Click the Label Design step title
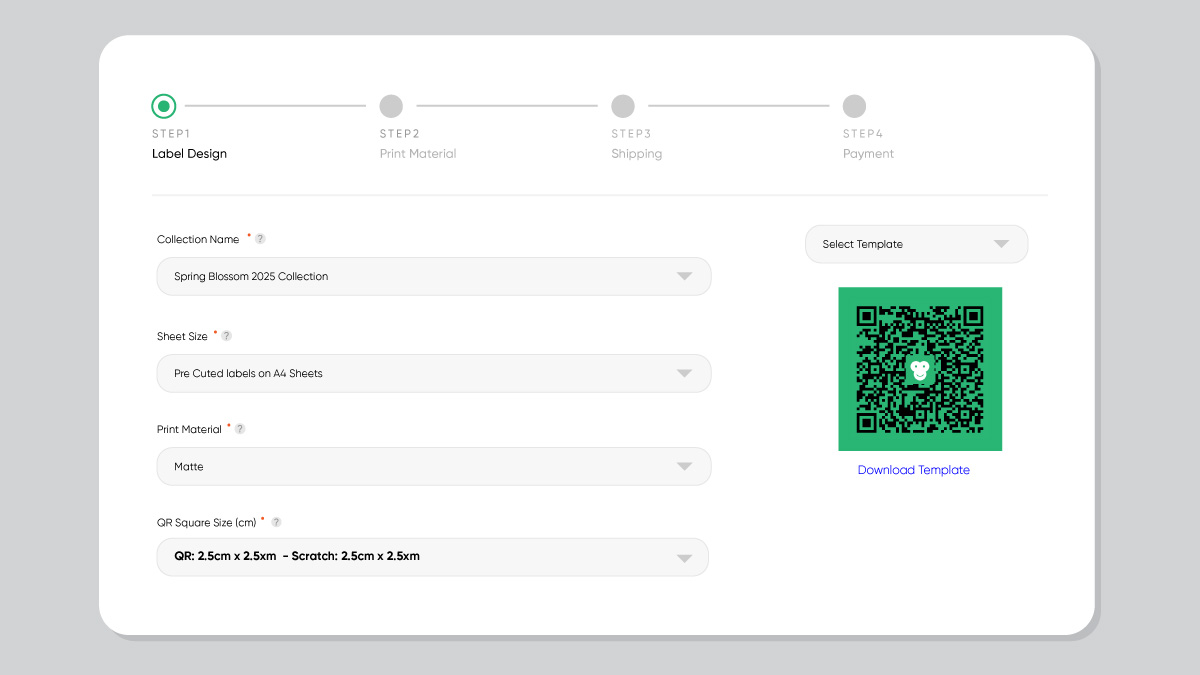The height and width of the screenshot is (675, 1200). 189,154
